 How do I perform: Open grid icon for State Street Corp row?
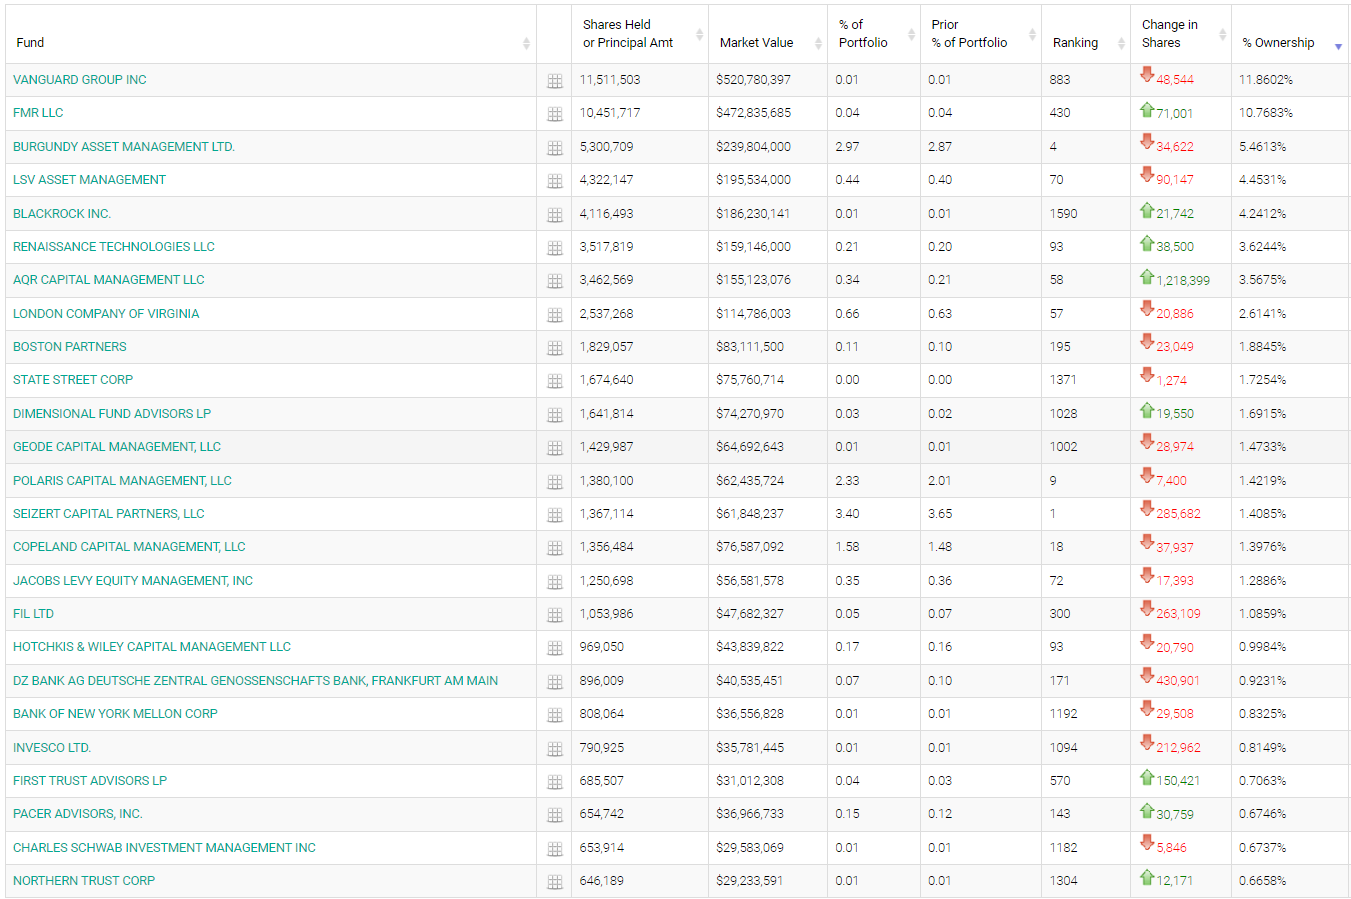pyautogui.click(x=555, y=381)
